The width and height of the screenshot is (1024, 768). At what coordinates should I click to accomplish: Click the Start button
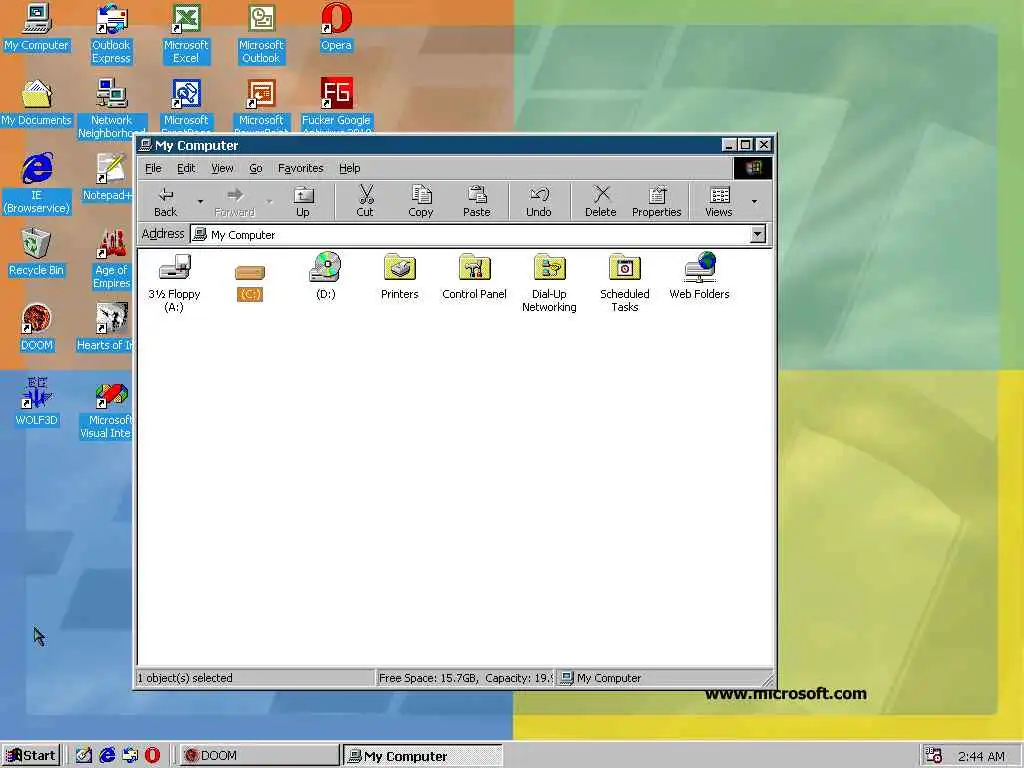[31, 756]
